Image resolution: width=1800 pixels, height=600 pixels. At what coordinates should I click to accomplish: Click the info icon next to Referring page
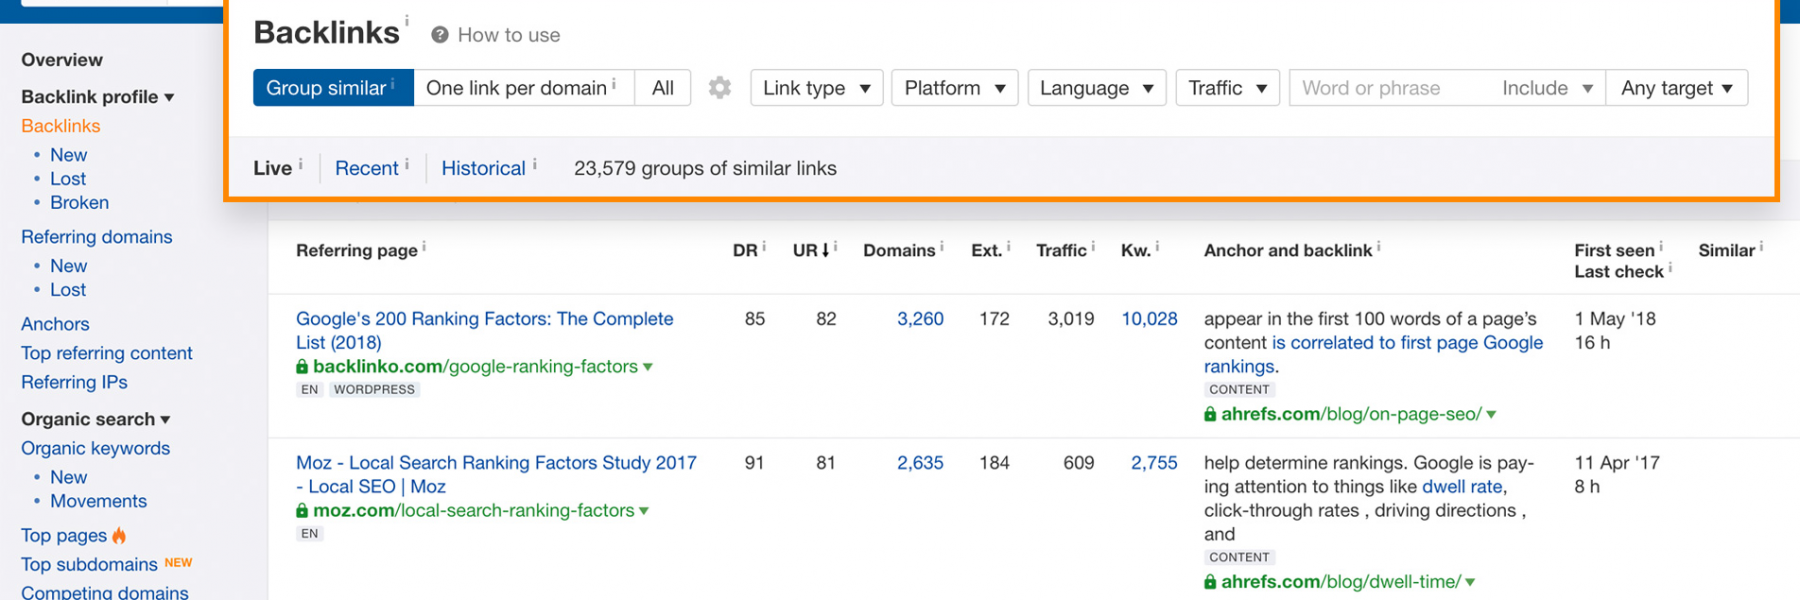pos(424,246)
